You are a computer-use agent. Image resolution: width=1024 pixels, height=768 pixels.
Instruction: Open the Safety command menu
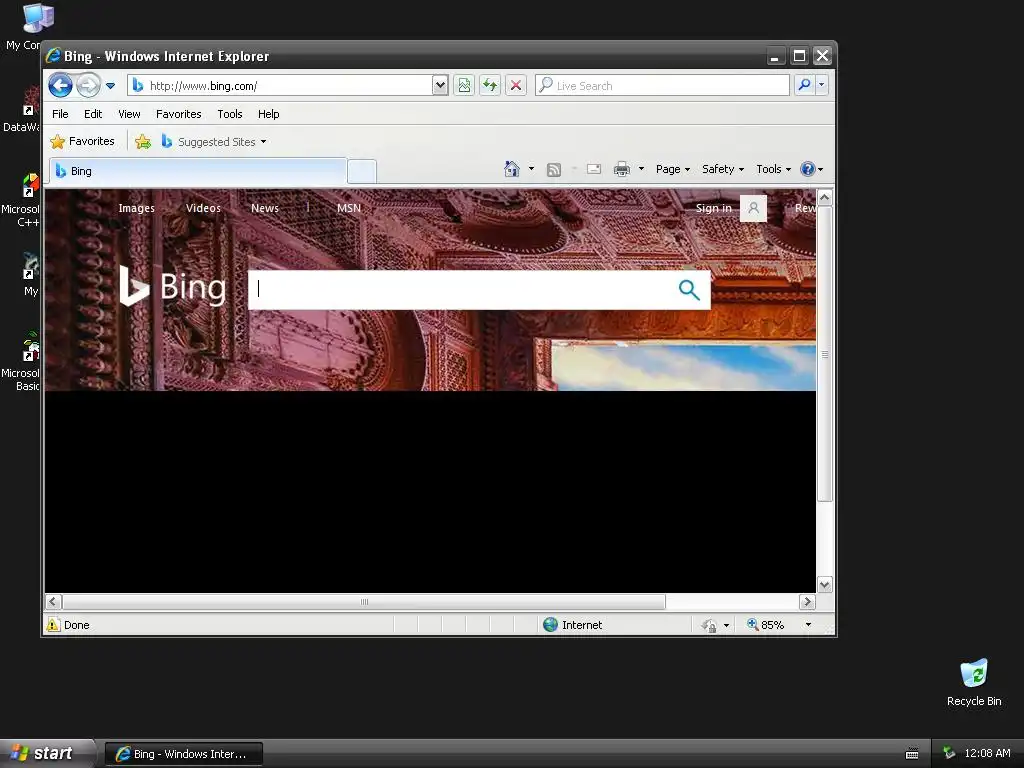[723, 169]
